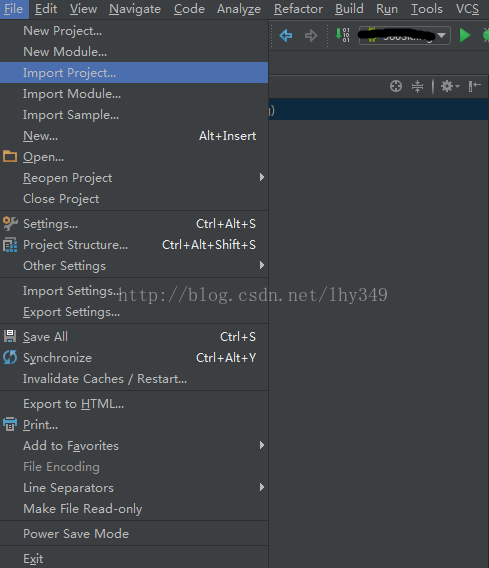This screenshot has height=568, width=489.
Task: Run the app with green play icon
Action: 465,35
